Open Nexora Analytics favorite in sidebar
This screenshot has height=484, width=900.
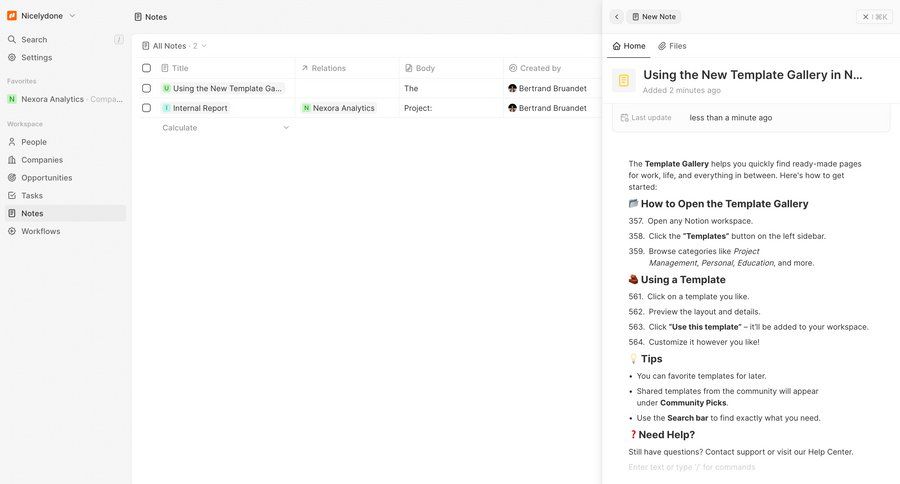coord(65,99)
